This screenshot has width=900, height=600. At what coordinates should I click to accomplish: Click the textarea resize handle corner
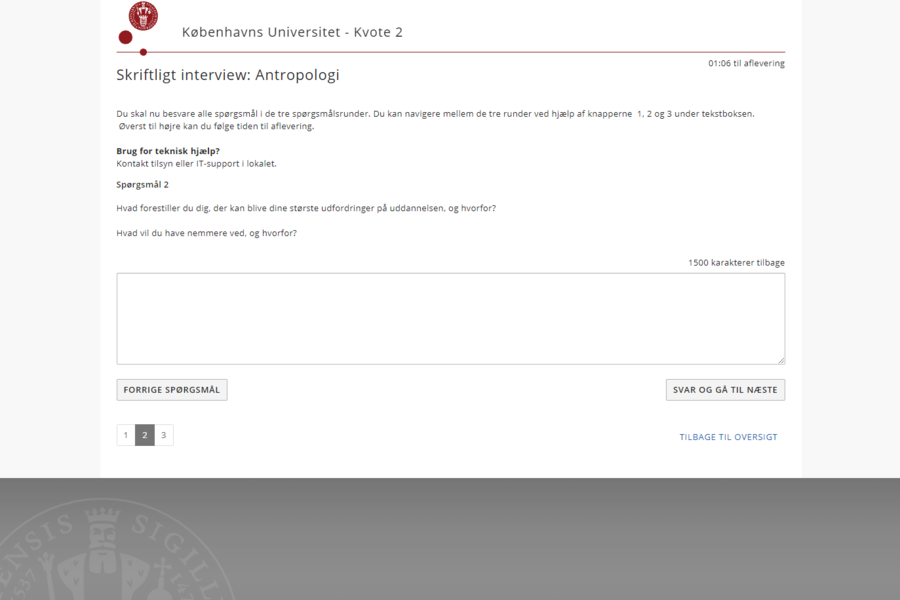(x=781, y=361)
